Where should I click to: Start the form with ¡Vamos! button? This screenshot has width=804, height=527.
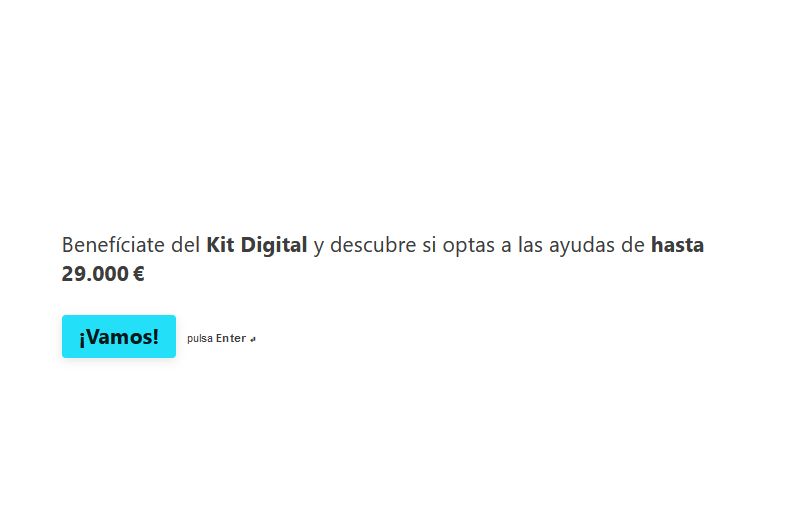point(119,336)
